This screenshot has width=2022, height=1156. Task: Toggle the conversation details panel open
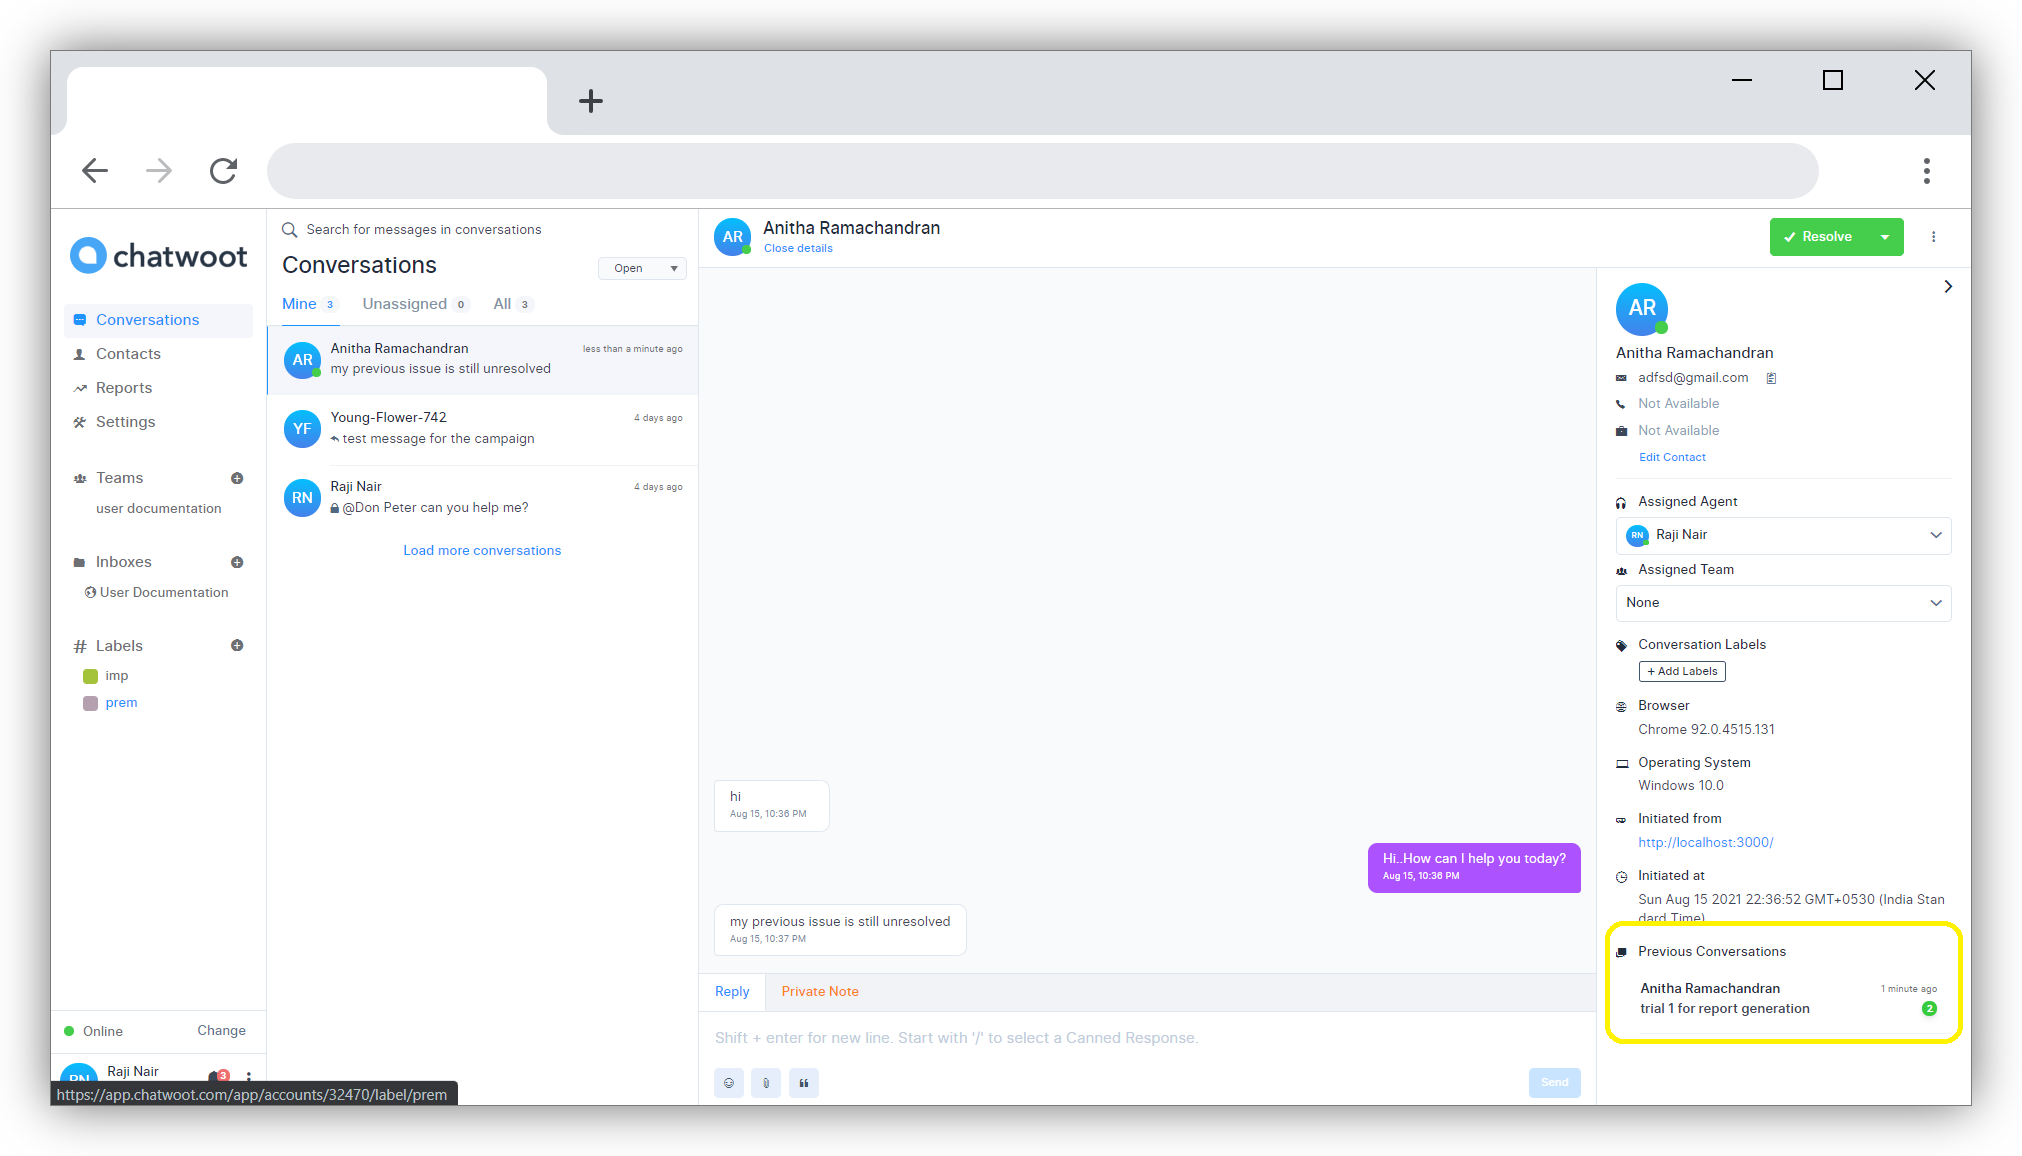coord(1948,286)
